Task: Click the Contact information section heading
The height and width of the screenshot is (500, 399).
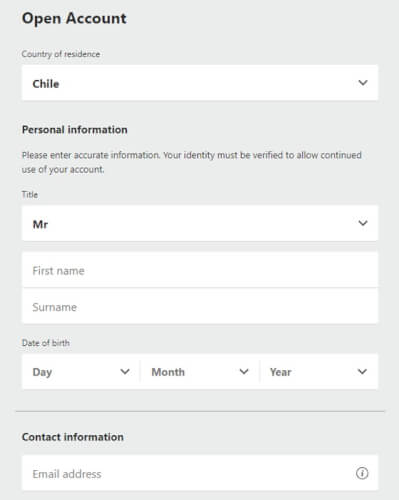Action: coord(73,437)
